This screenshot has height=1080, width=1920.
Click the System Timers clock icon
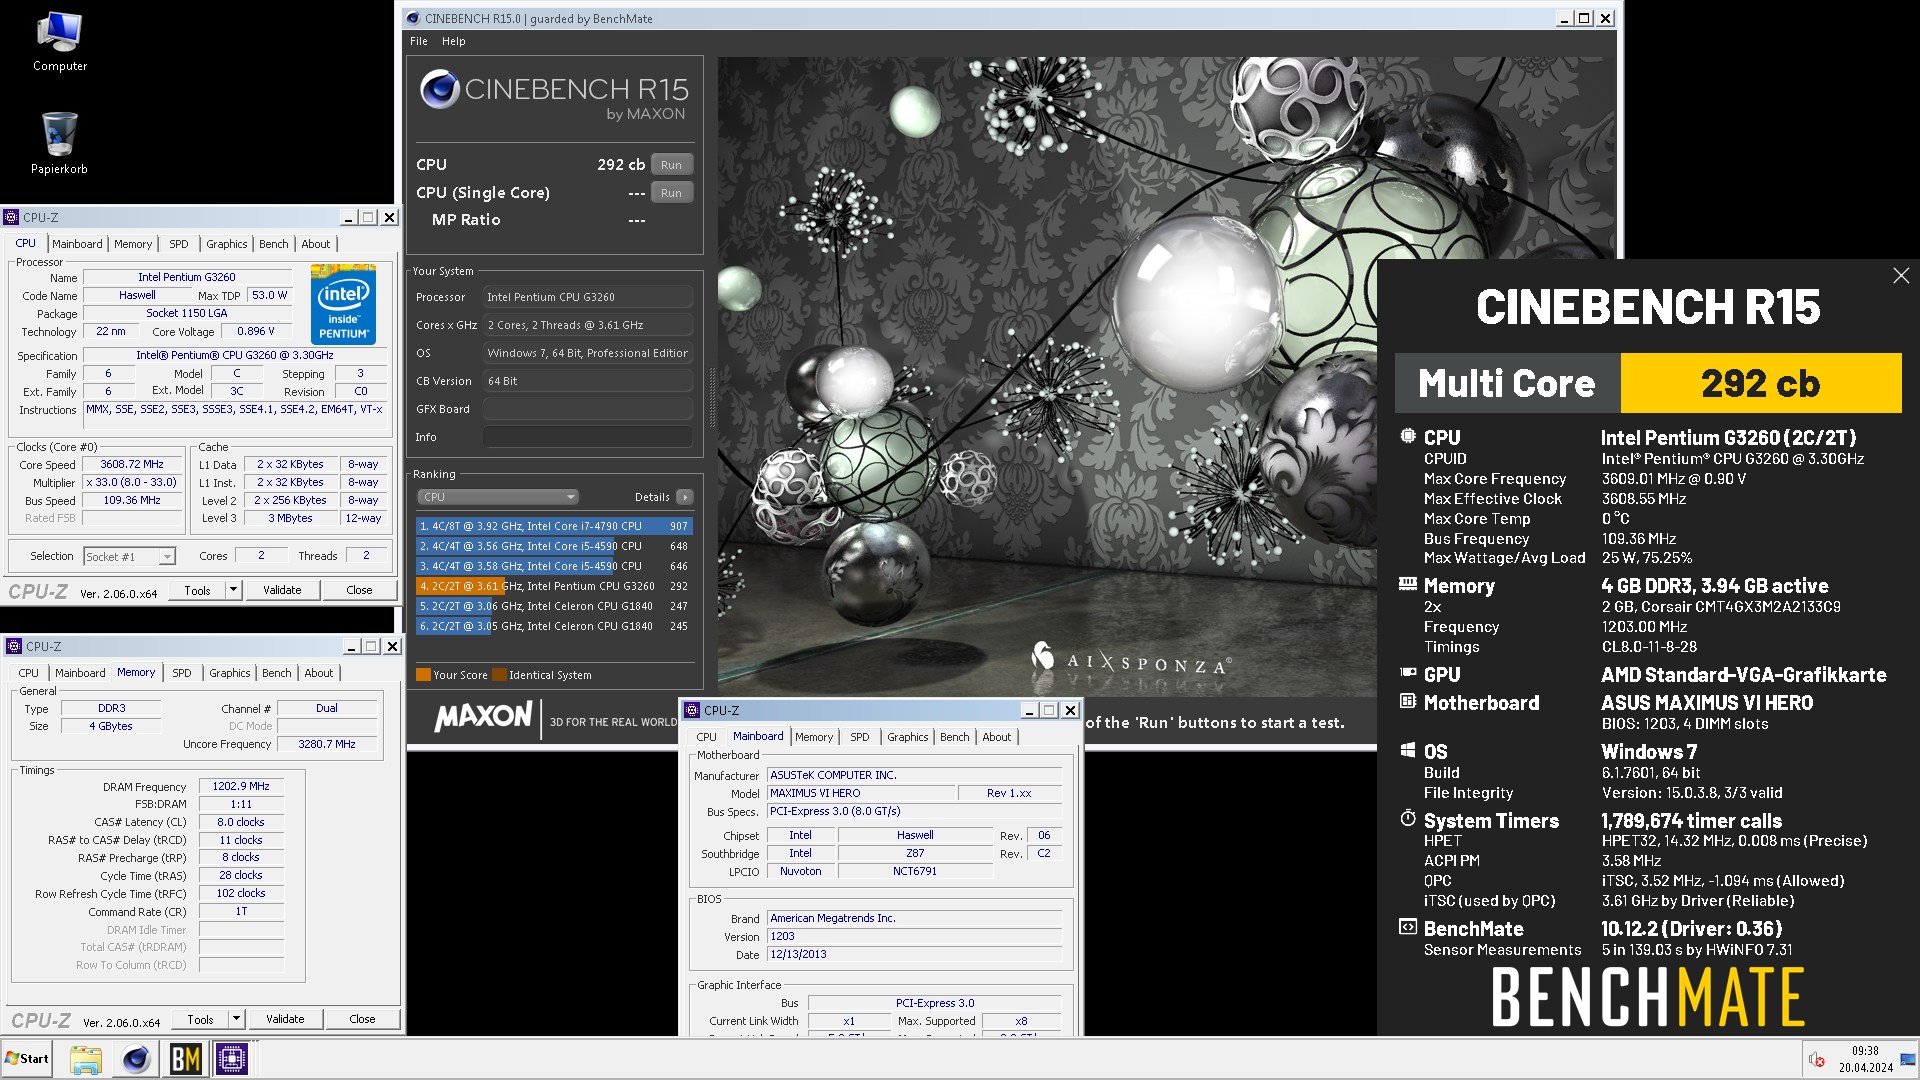click(x=1408, y=819)
